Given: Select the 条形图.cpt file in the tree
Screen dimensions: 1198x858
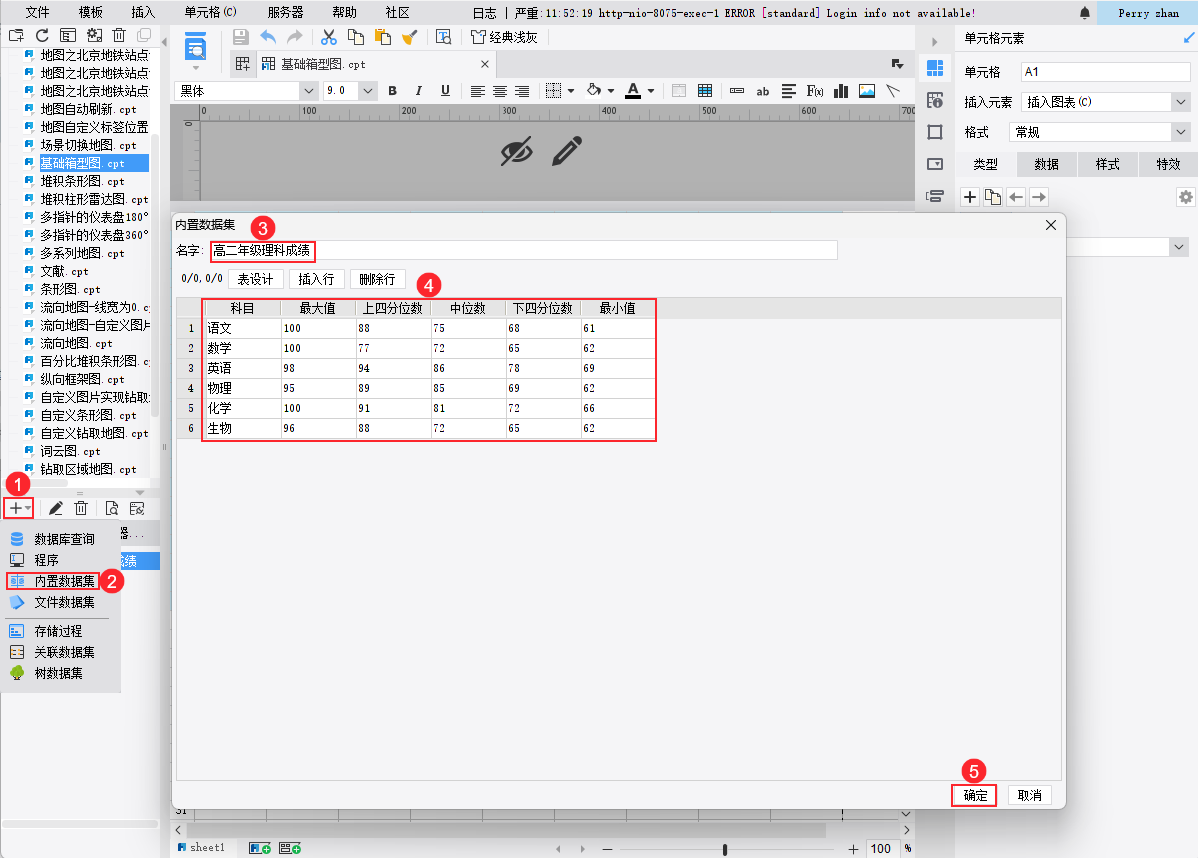Looking at the screenshot, I should (x=70, y=289).
